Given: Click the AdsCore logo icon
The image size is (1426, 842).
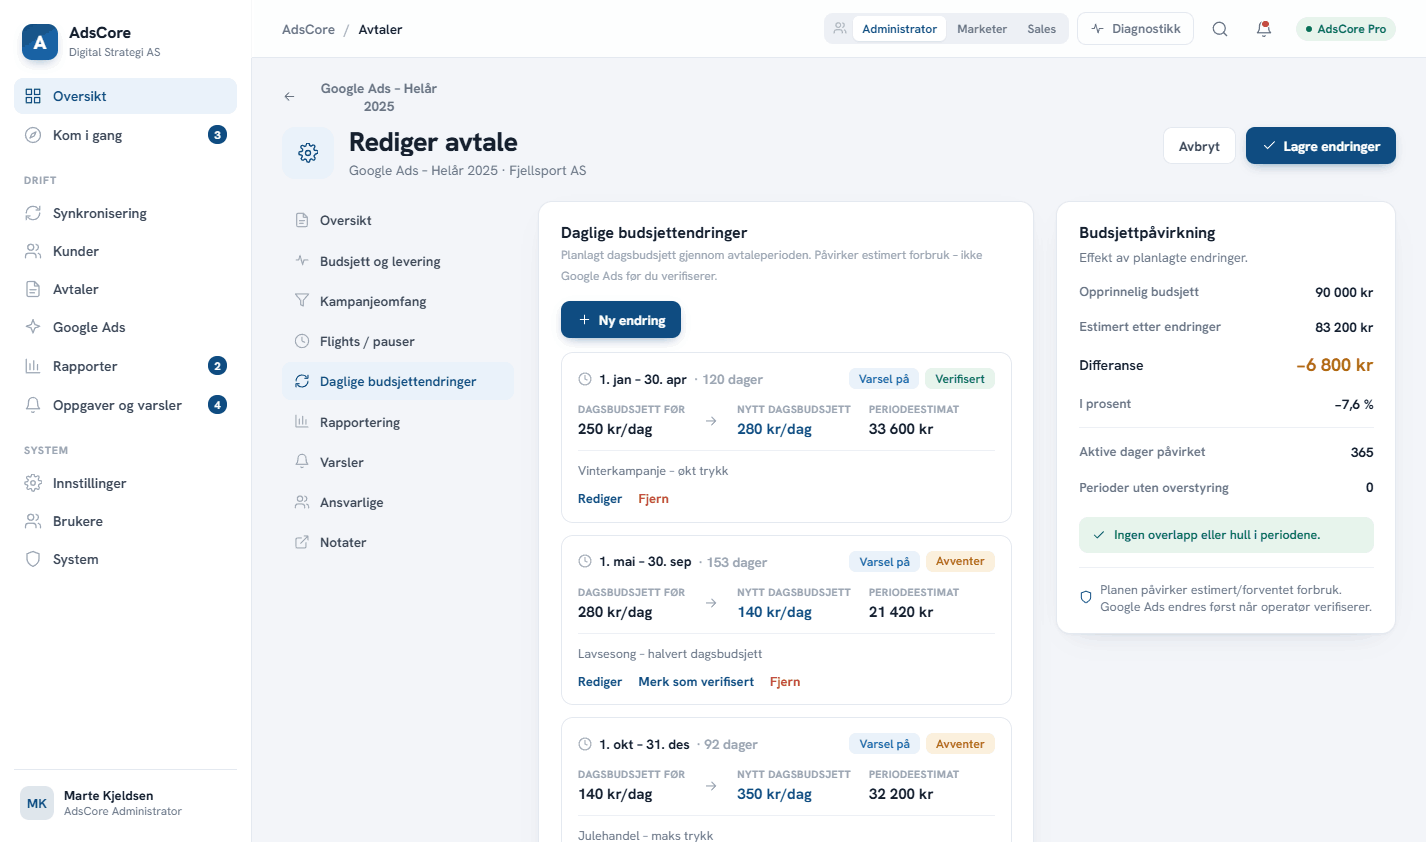Looking at the screenshot, I should pyautogui.click(x=40, y=42).
